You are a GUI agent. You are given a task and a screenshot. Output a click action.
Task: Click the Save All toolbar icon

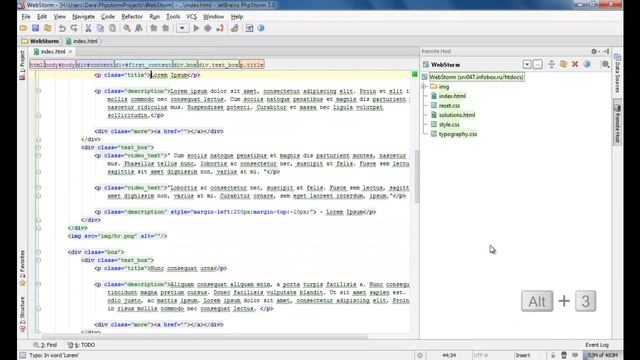[36, 28]
